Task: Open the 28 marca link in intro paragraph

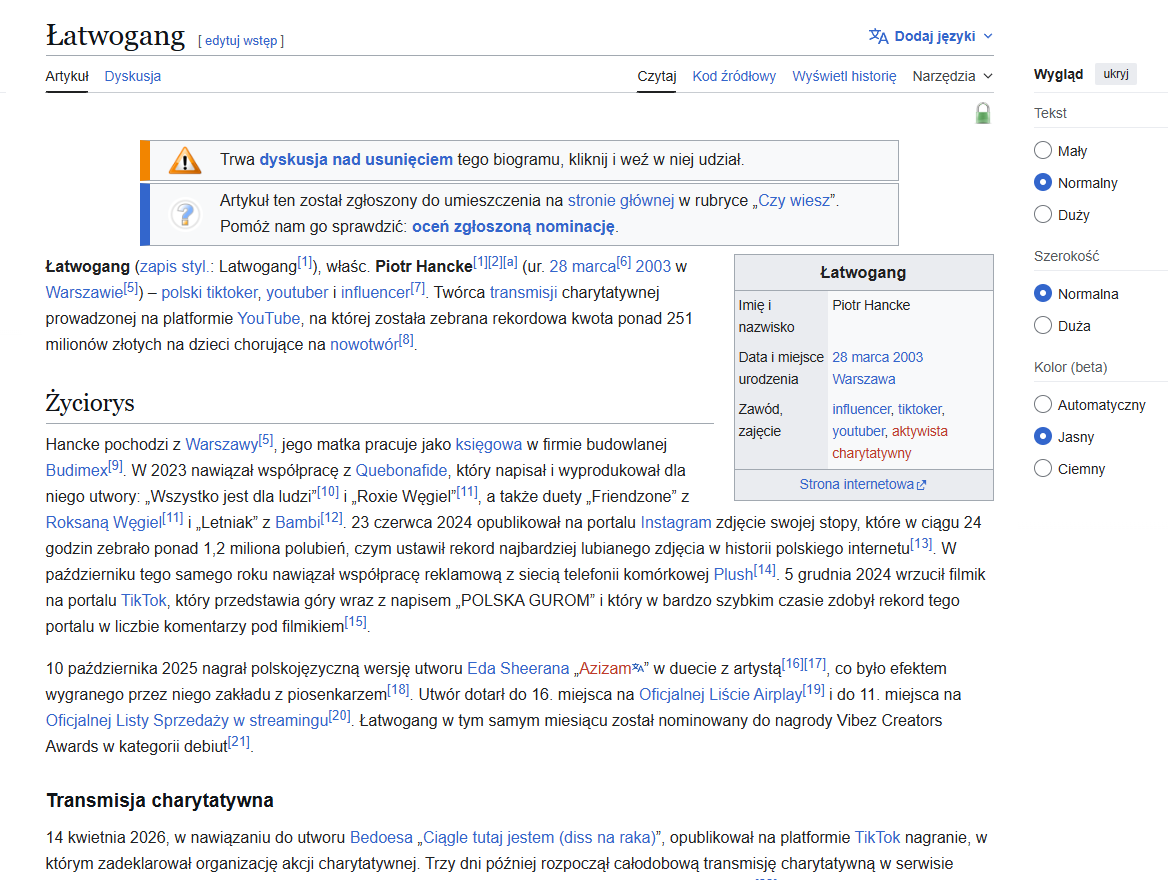Action: pos(583,266)
